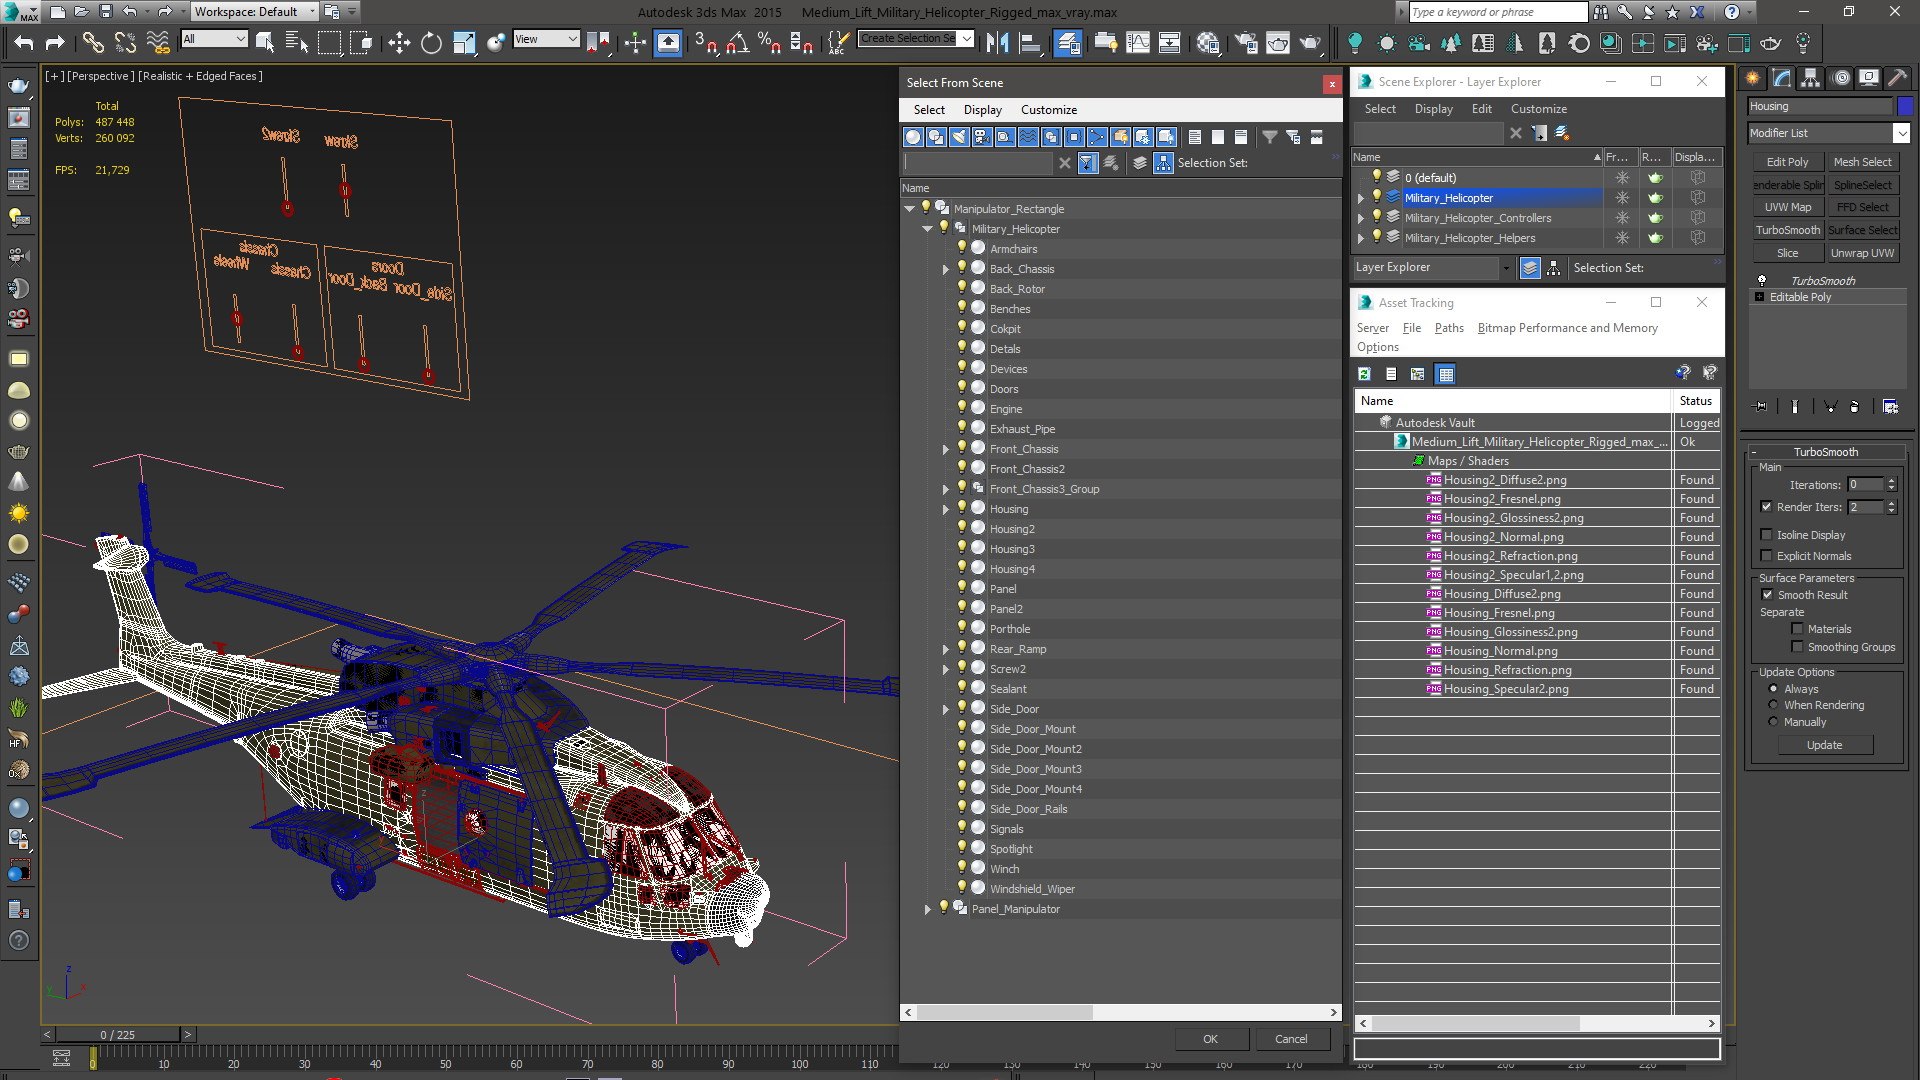The width and height of the screenshot is (1920, 1080).
Task: Open the Curve Editor
Action: pyautogui.click(x=1138, y=42)
